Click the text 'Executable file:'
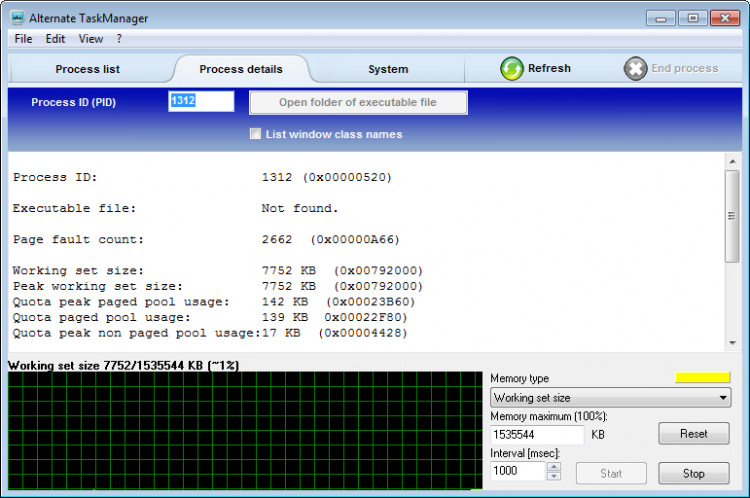 [x=74, y=209]
